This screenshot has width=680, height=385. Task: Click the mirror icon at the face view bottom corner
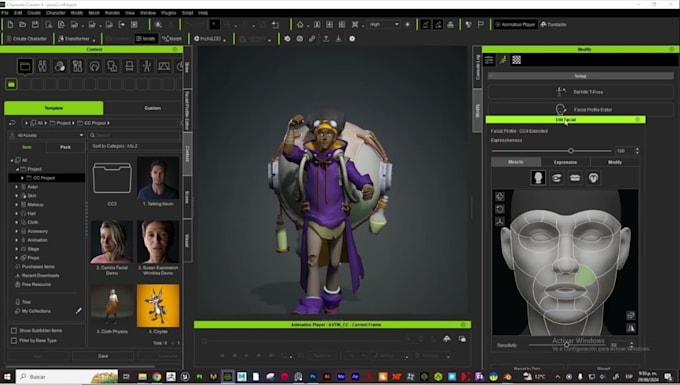631,328
